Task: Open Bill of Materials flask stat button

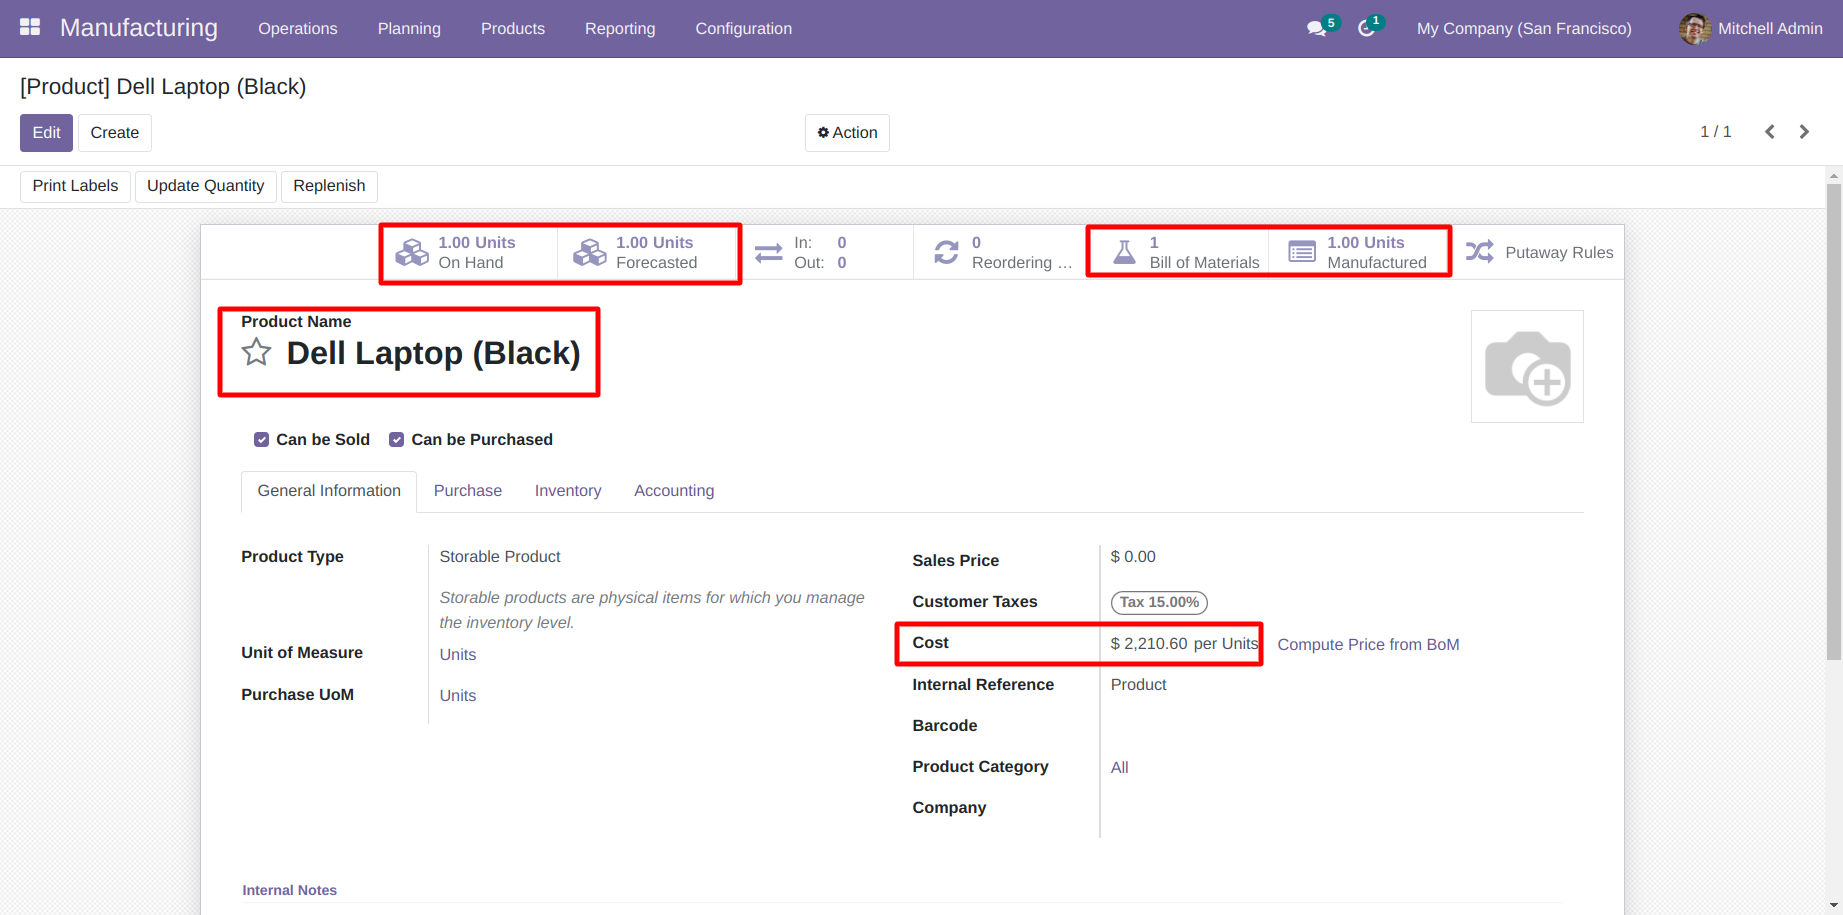Action: pyautogui.click(x=1179, y=252)
